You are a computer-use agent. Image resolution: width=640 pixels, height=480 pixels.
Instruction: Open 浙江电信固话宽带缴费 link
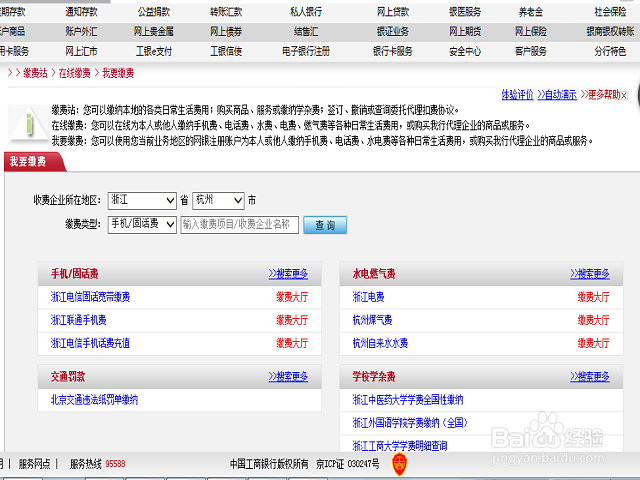[x=90, y=297]
